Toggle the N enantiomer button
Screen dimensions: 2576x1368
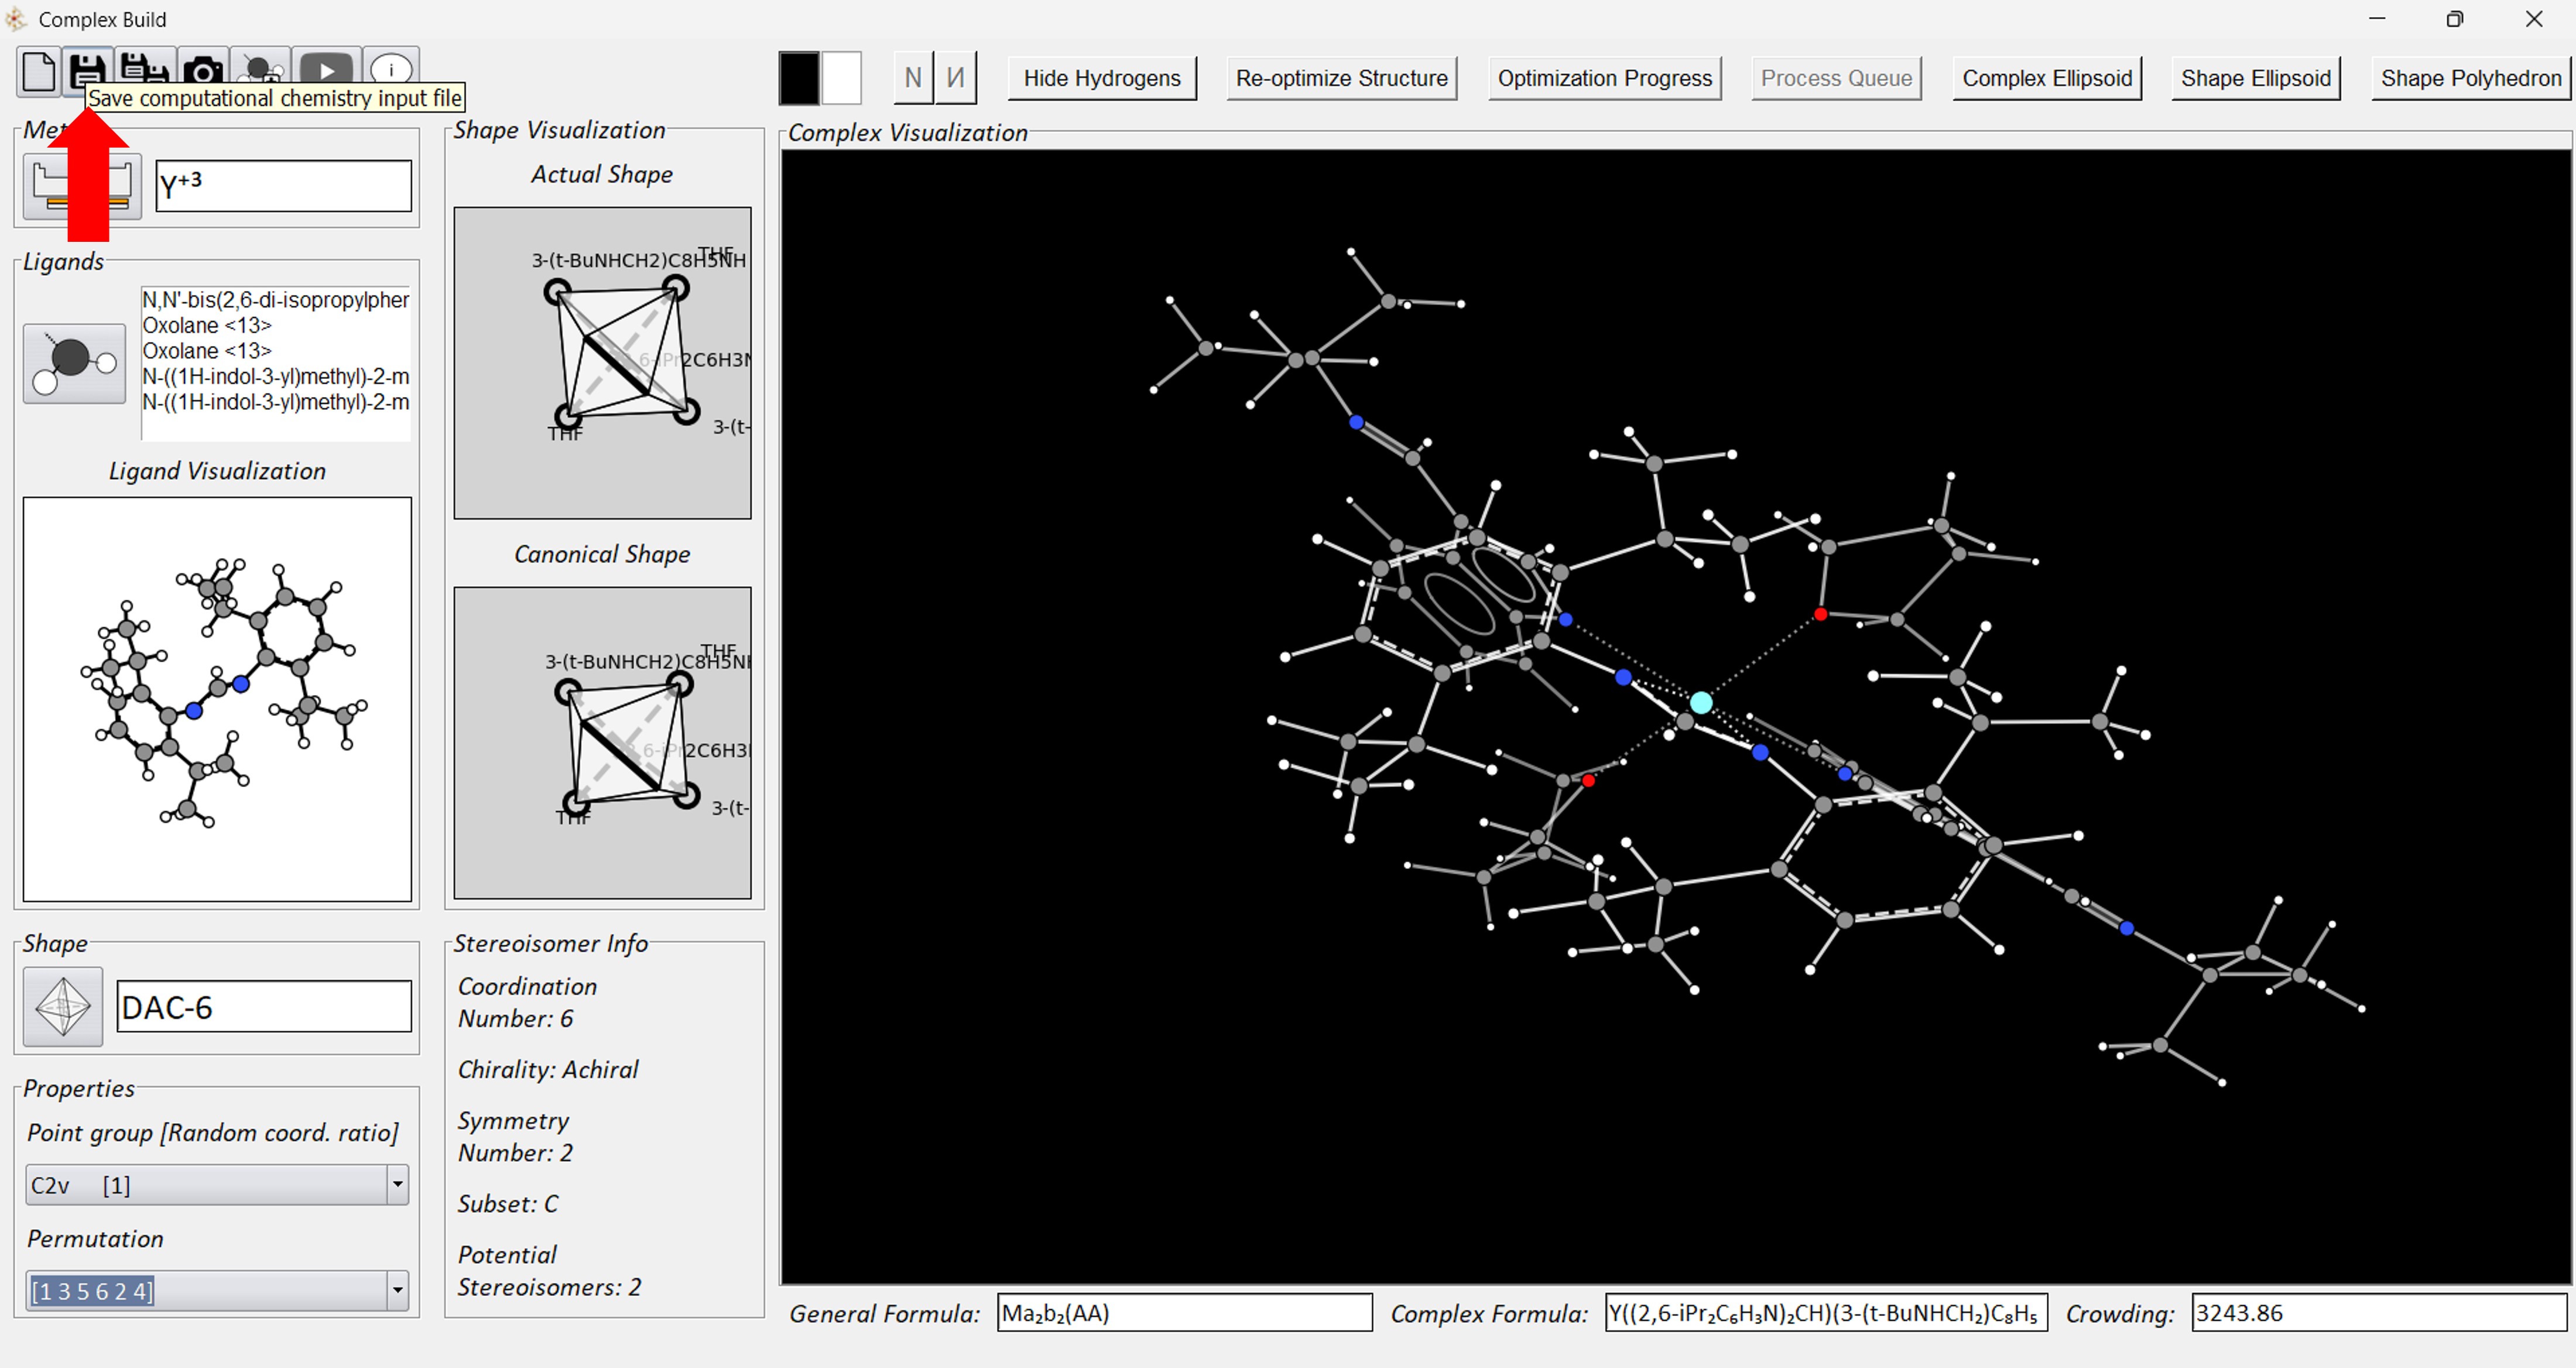coord(912,78)
